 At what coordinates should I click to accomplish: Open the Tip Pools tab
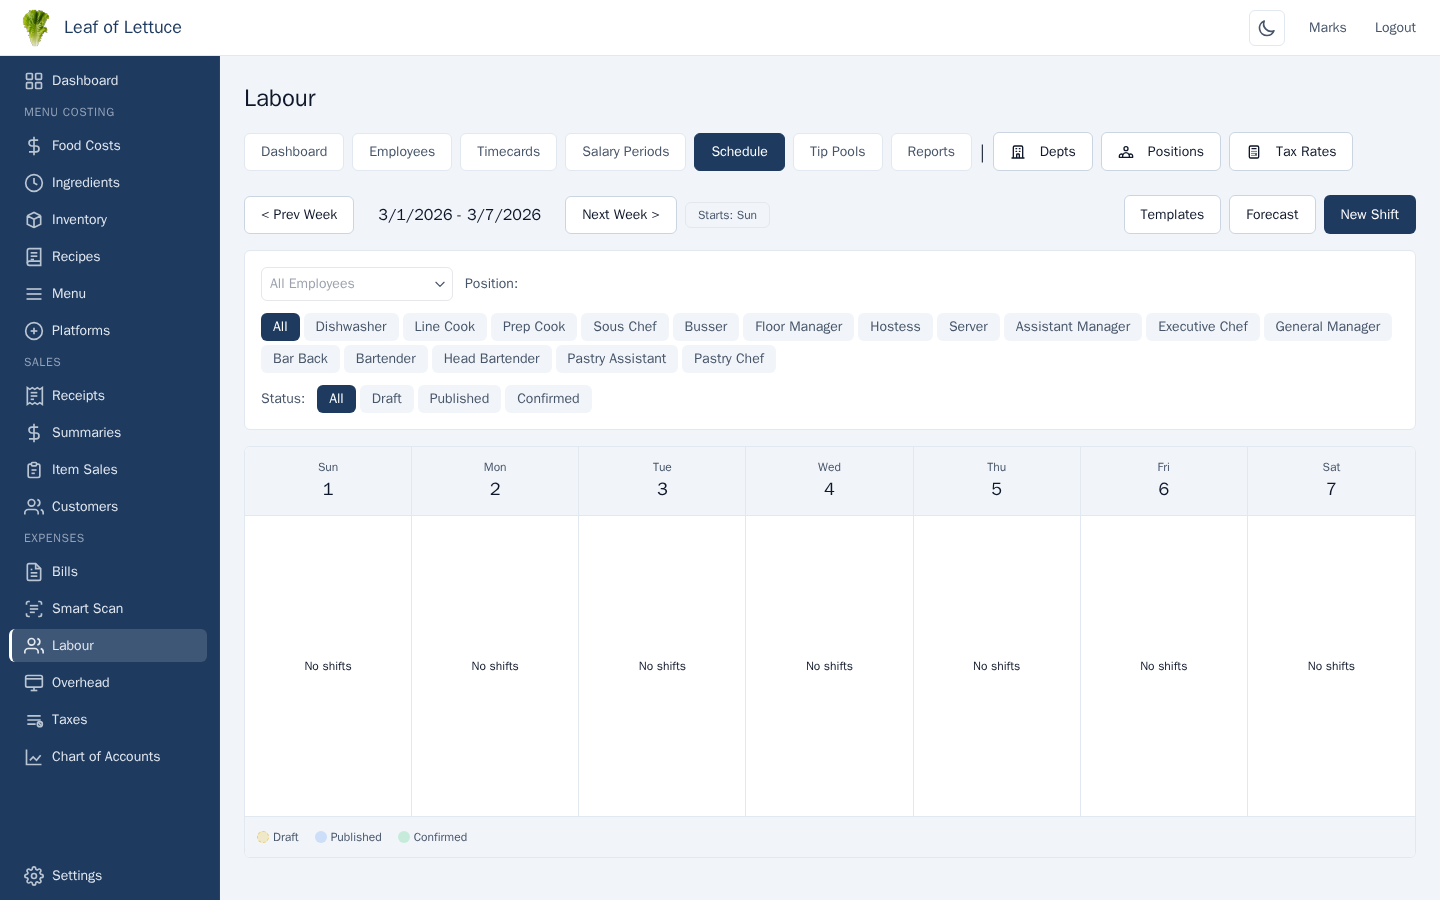pos(837,152)
